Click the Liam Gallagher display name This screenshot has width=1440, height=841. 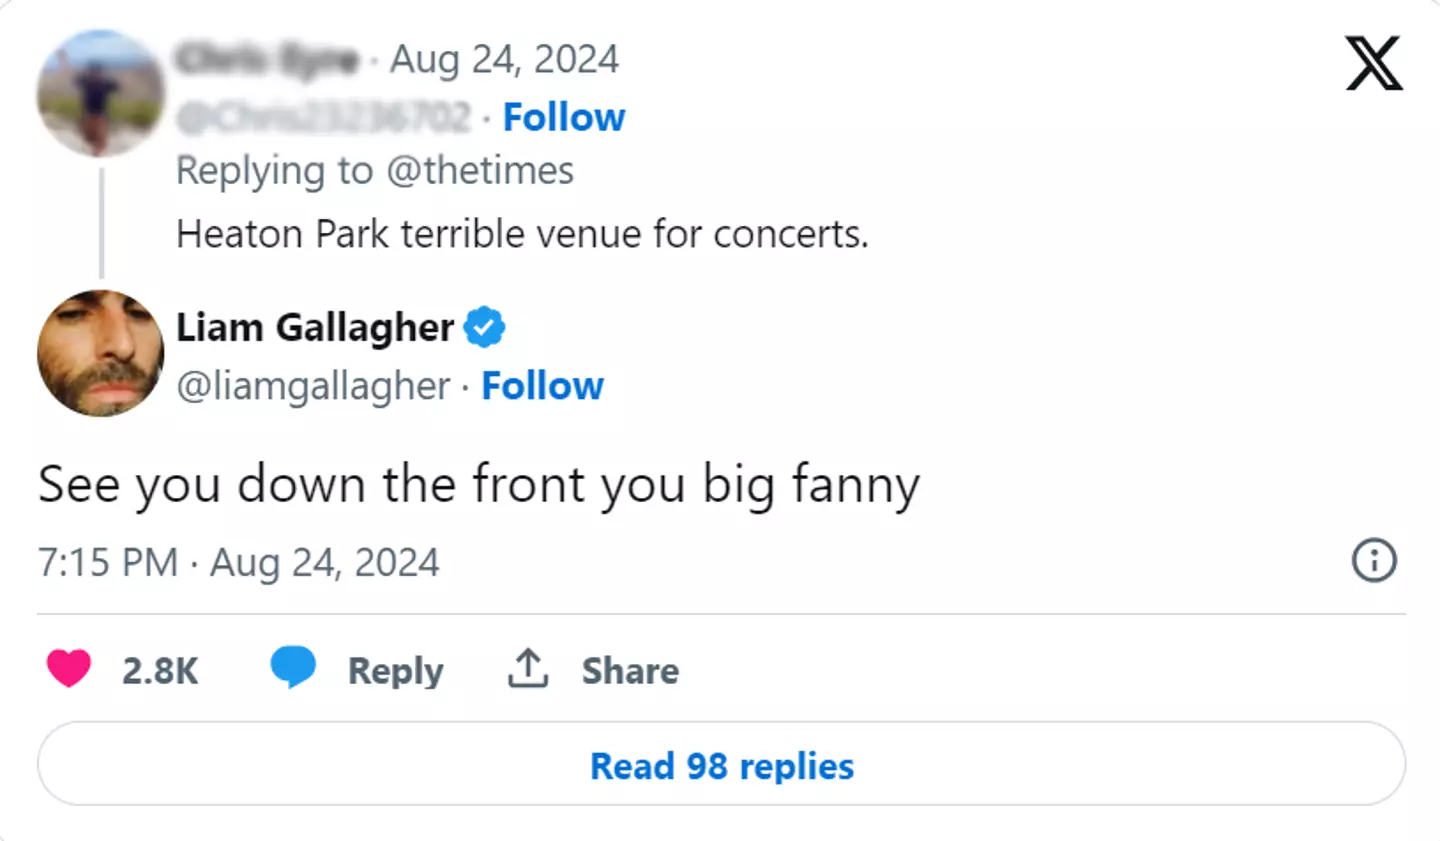pos(315,328)
